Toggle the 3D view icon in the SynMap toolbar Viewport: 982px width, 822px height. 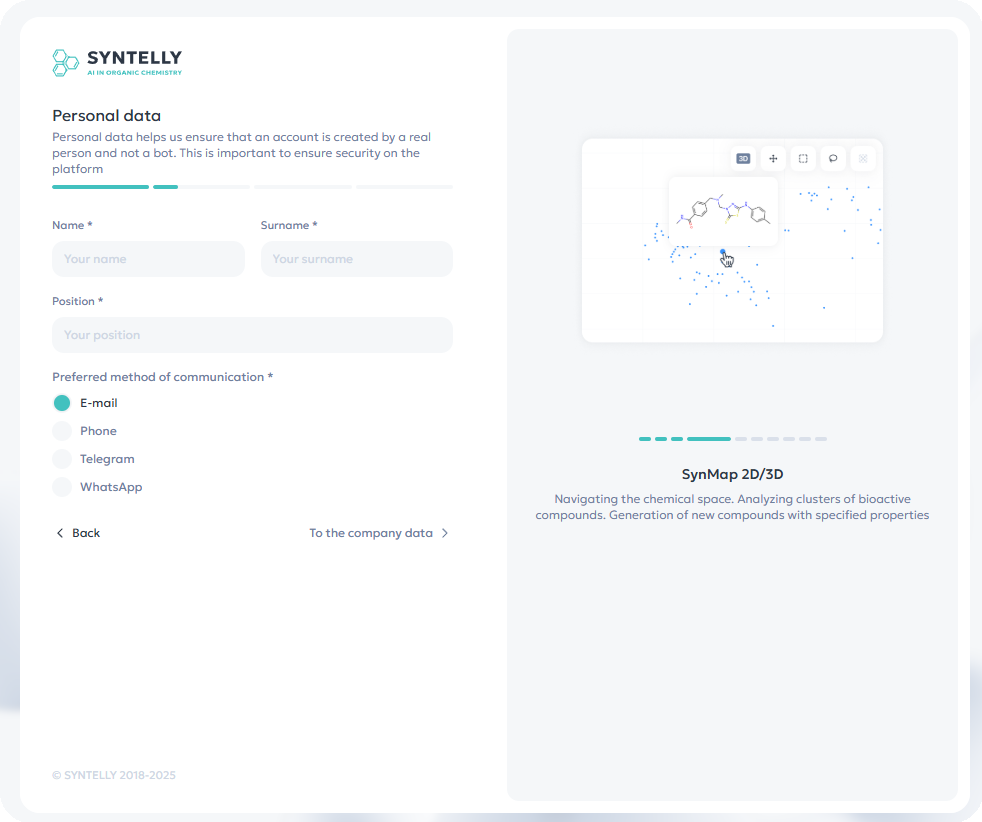point(742,158)
